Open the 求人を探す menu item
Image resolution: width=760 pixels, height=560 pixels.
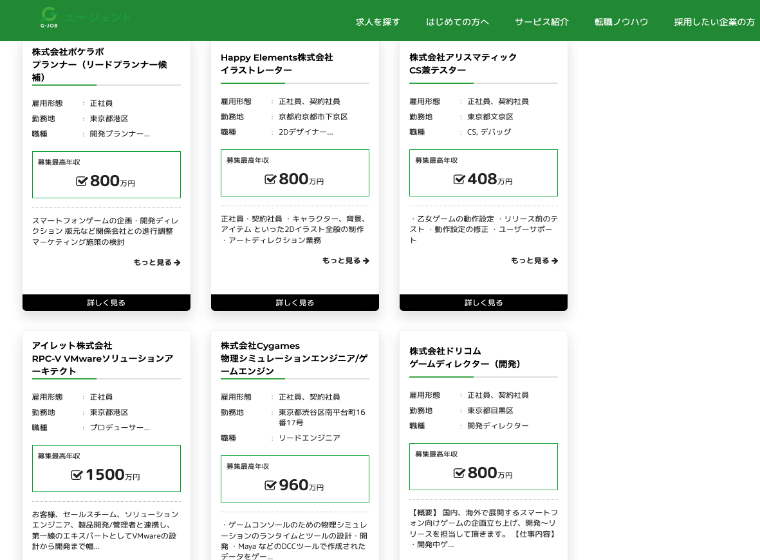pyautogui.click(x=378, y=22)
